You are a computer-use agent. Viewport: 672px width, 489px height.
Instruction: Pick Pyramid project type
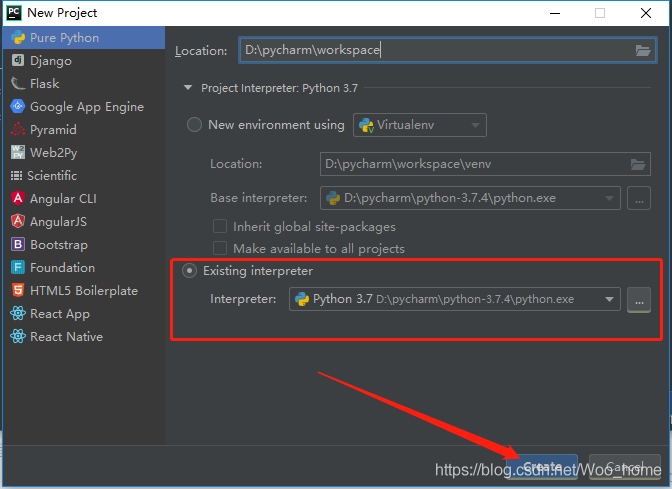click(84, 129)
